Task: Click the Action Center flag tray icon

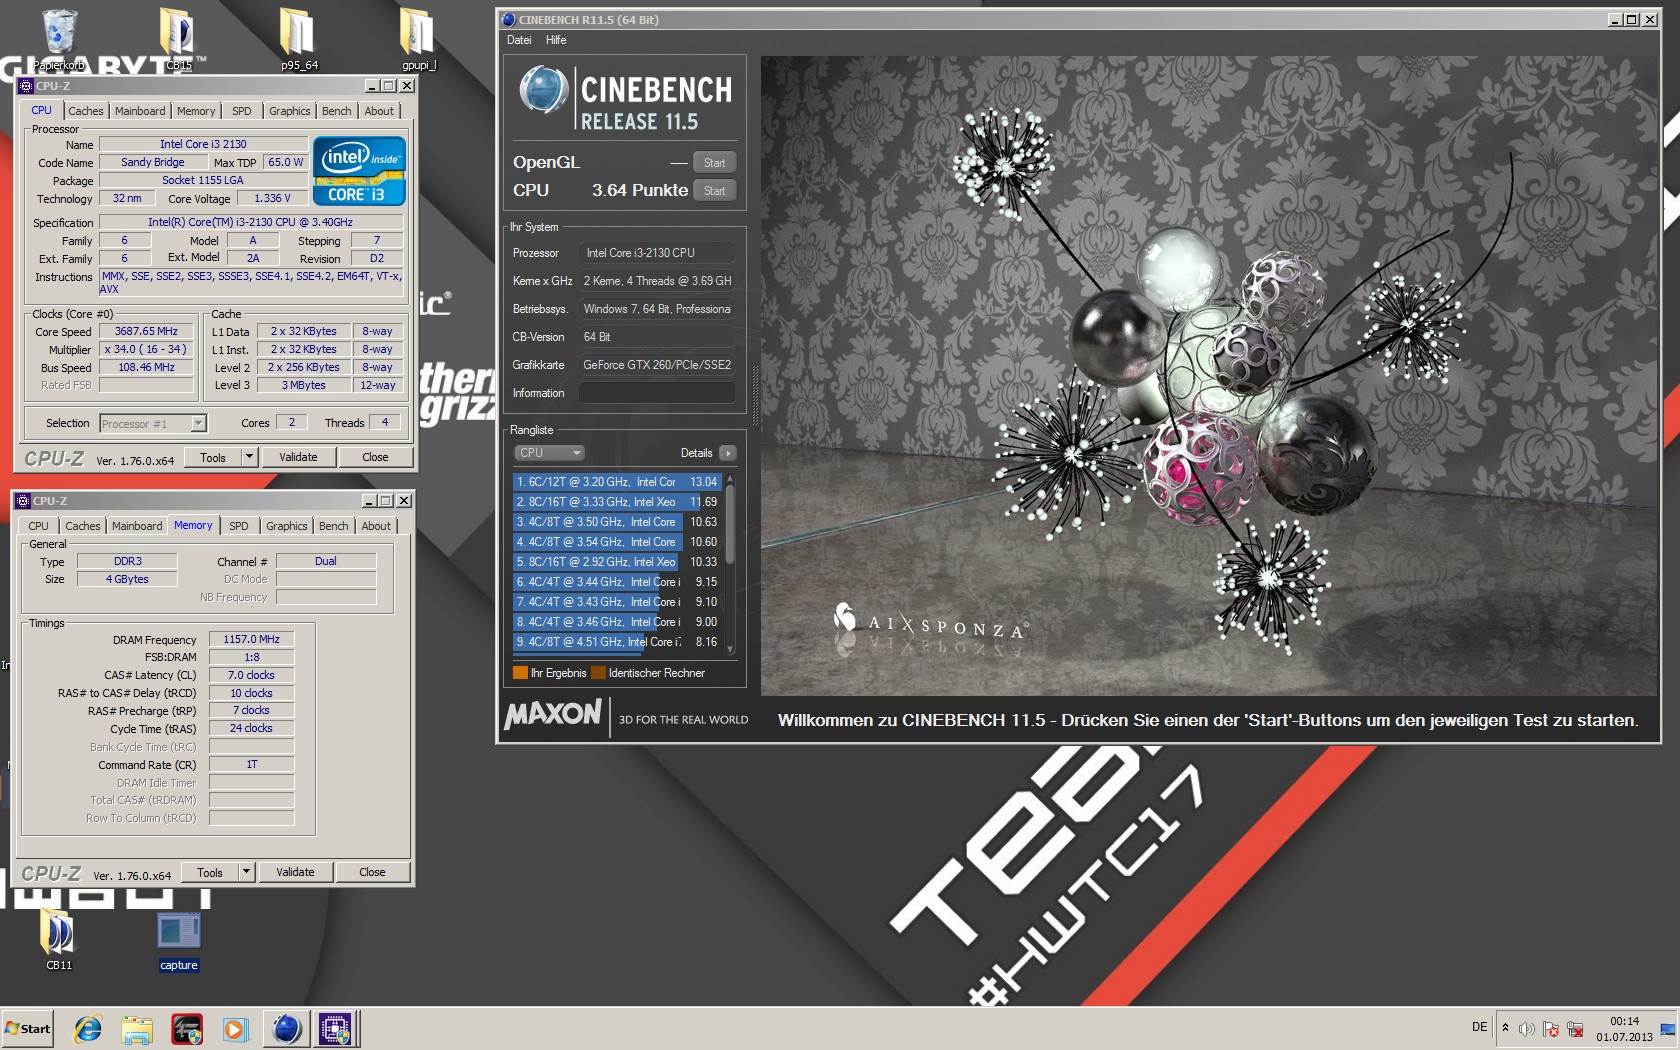Action: click(x=1551, y=1029)
